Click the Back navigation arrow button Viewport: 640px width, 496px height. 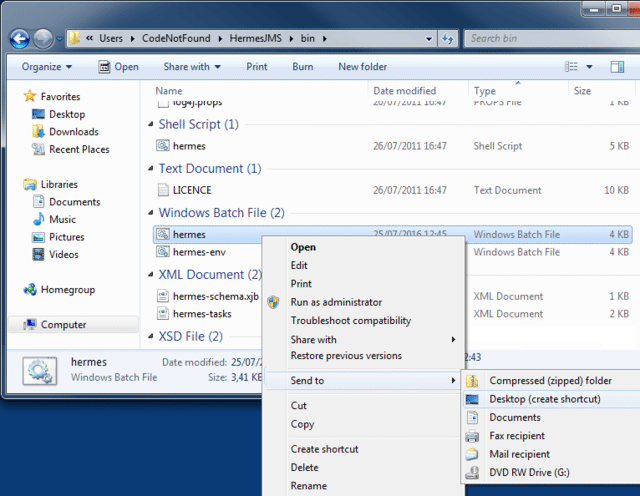point(20,39)
